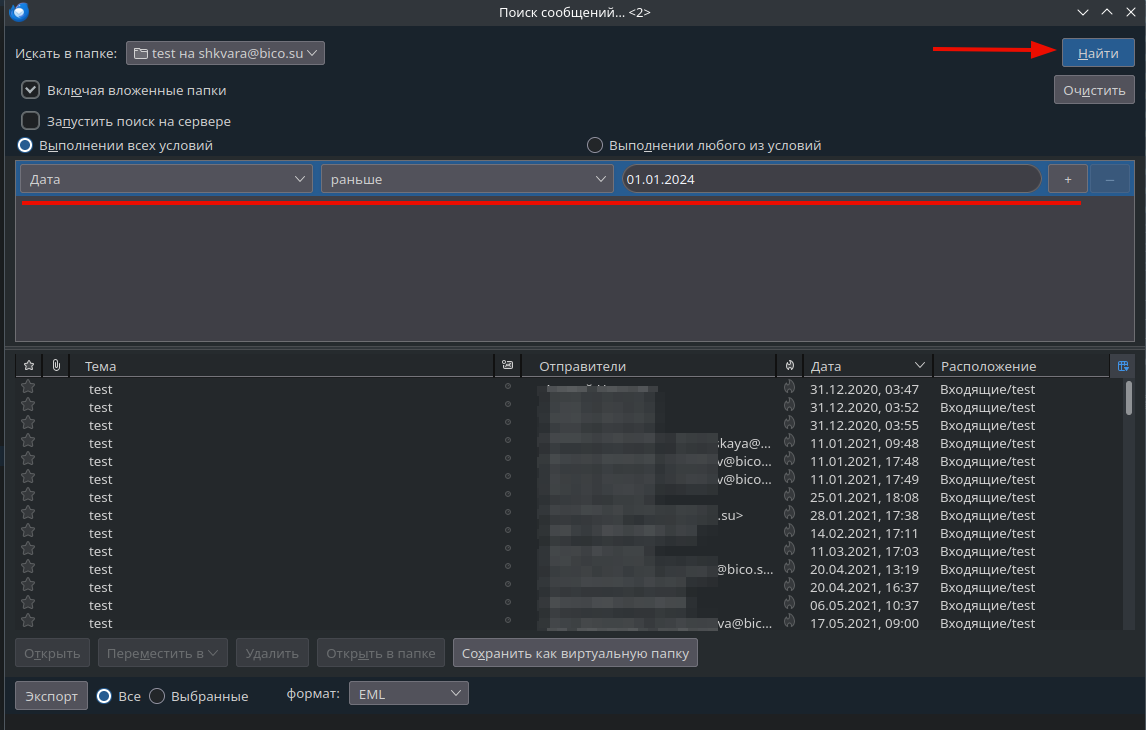This screenshot has height=730, width=1146.
Task: Sort results by Тема column header
Action: coord(282,365)
